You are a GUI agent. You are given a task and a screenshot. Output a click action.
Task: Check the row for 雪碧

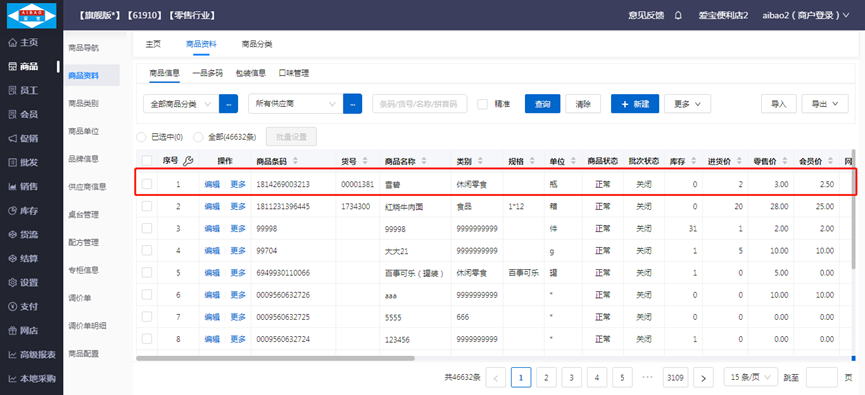[x=147, y=184]
